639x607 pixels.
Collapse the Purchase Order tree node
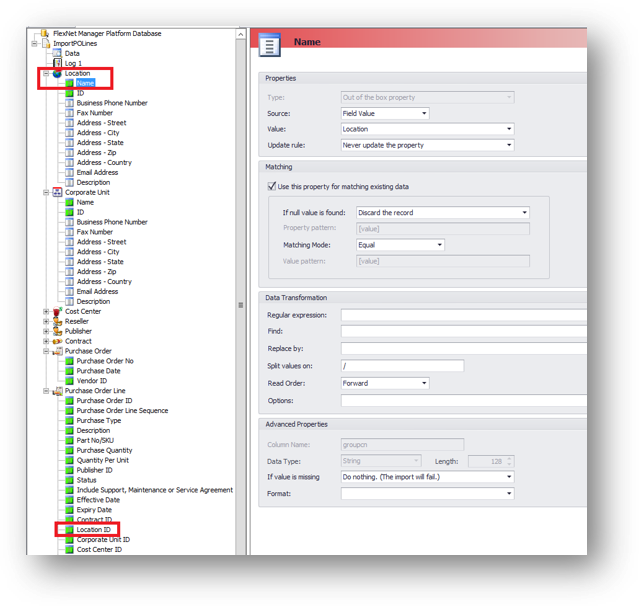[46, 351]
